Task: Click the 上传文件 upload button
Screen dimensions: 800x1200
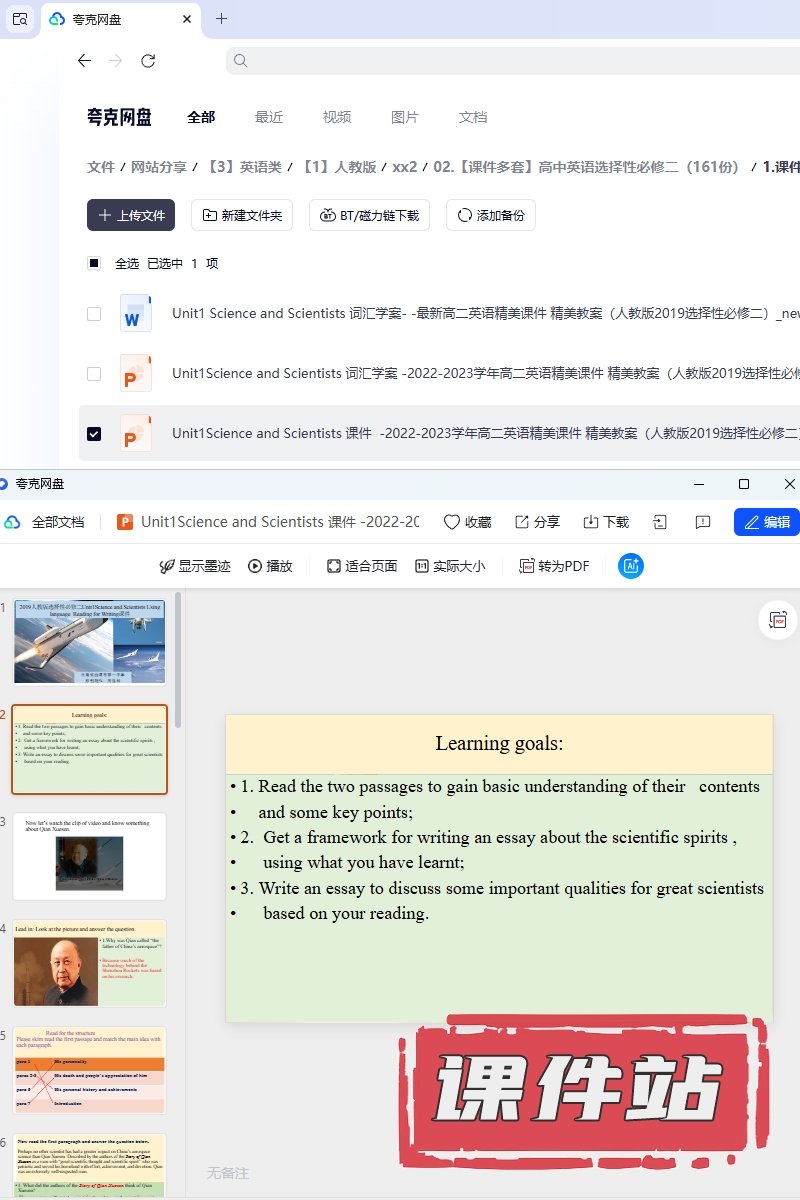Action: [131, 215]
